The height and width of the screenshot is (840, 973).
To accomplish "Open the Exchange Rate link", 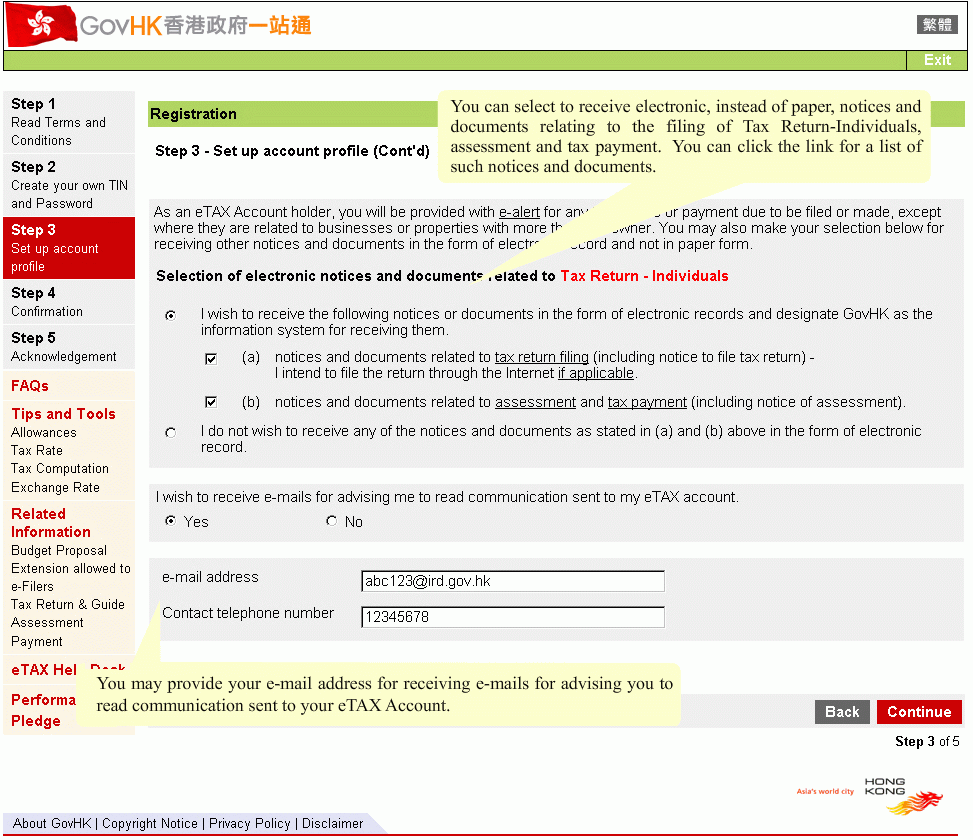I will pos(55,487).
